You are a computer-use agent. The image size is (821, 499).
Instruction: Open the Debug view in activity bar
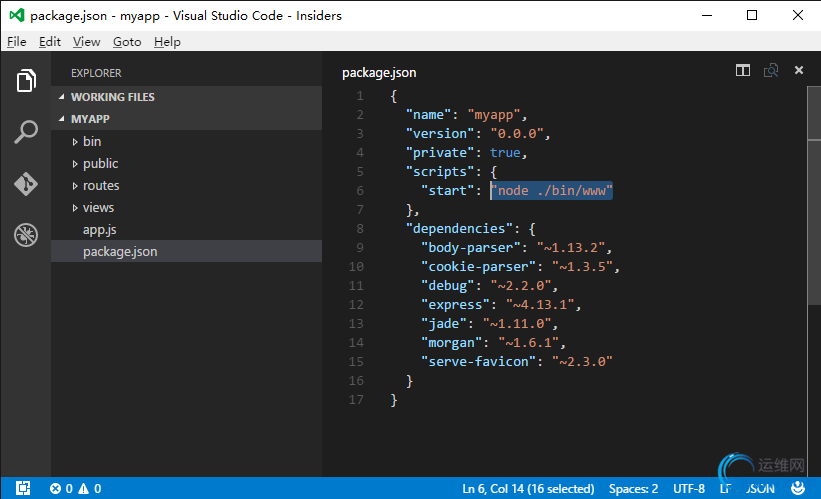[26, 235]
